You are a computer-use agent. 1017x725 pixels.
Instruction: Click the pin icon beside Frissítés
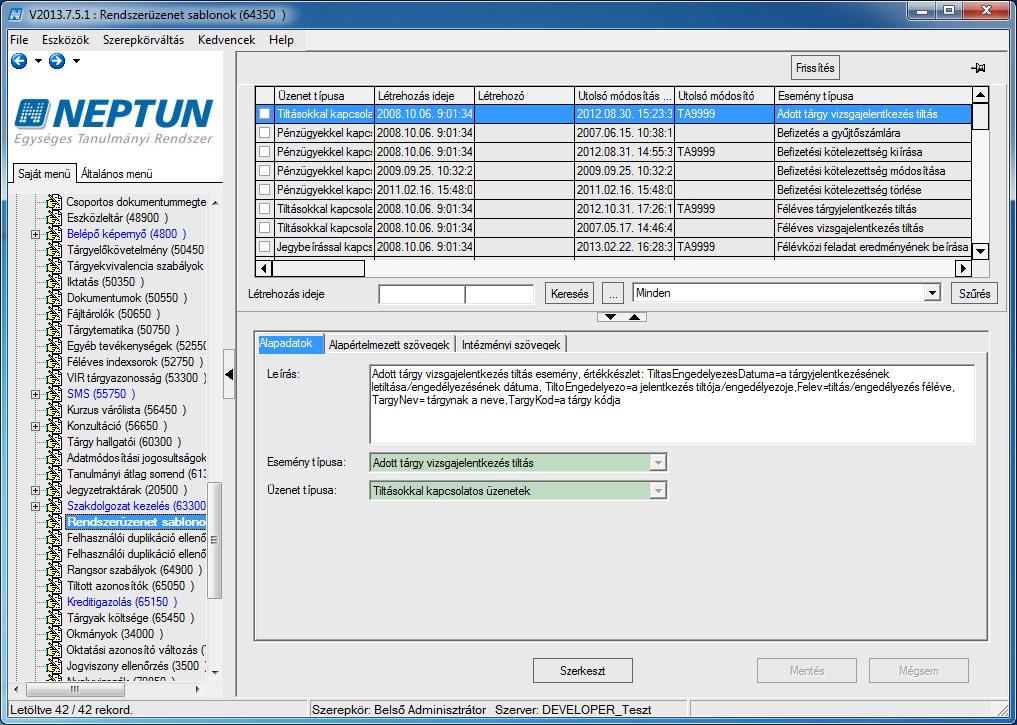pos(978,68)
